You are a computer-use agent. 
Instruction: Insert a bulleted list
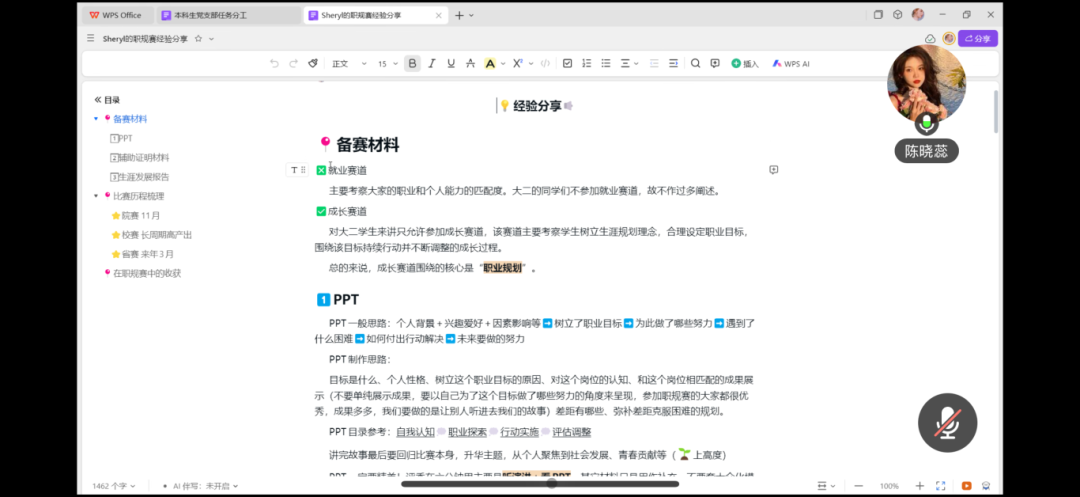click(605, 63)
